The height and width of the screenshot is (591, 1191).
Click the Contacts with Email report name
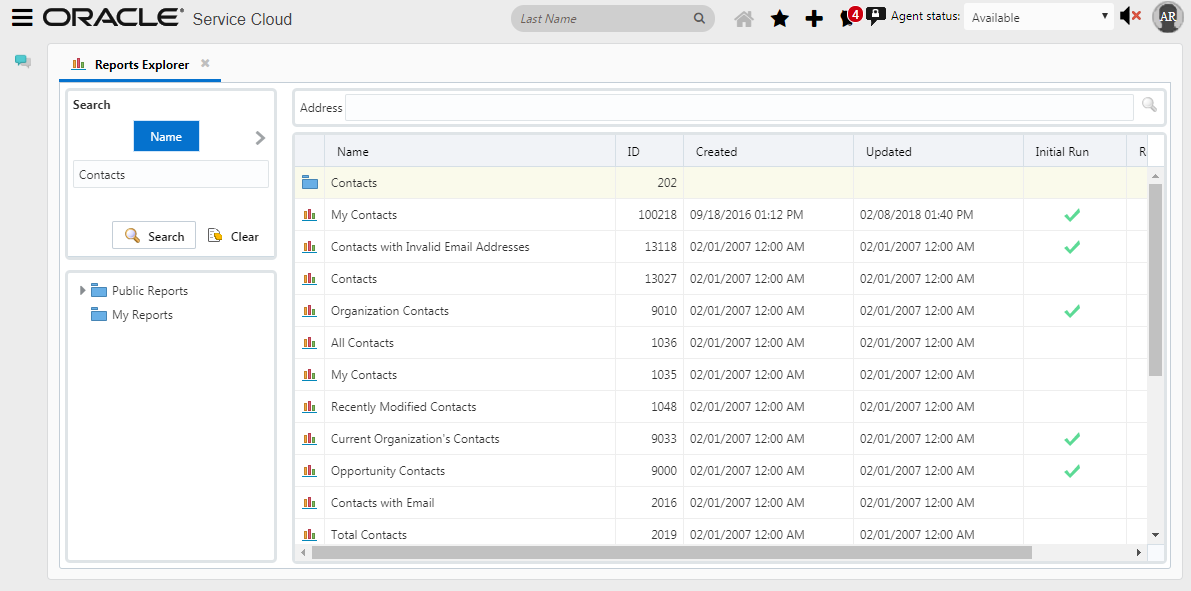382,502
